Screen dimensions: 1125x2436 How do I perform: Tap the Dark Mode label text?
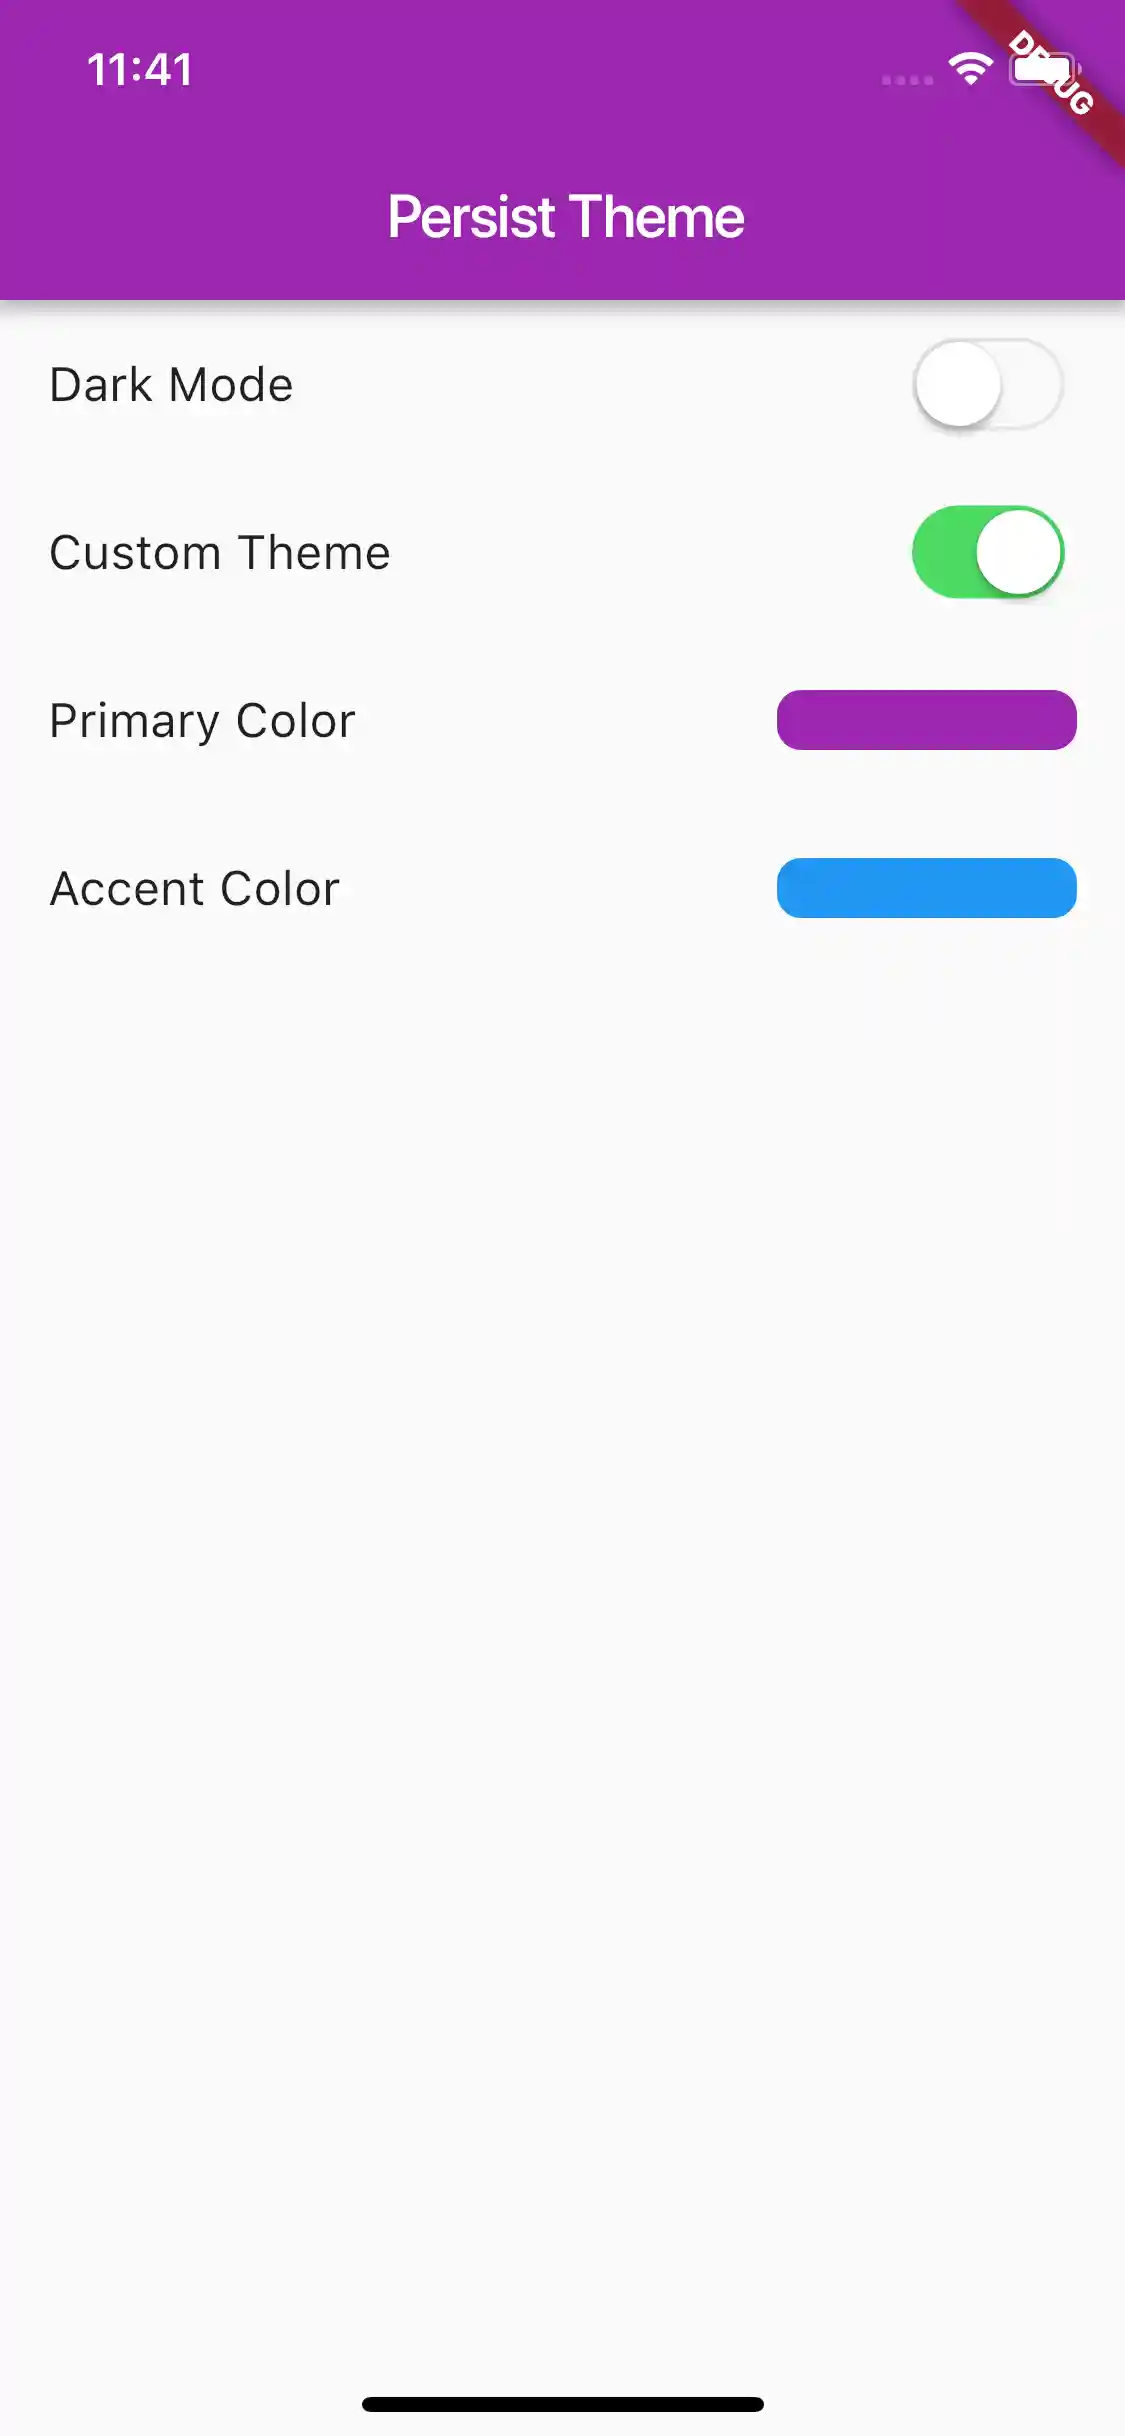171,385
